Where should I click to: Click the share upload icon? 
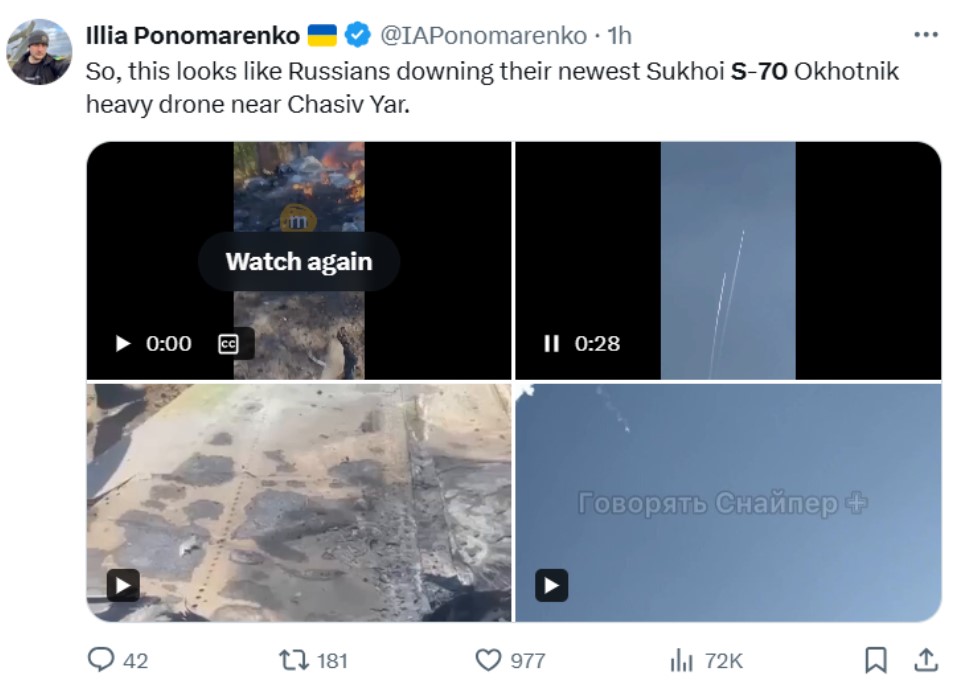(x=926, y=660)
